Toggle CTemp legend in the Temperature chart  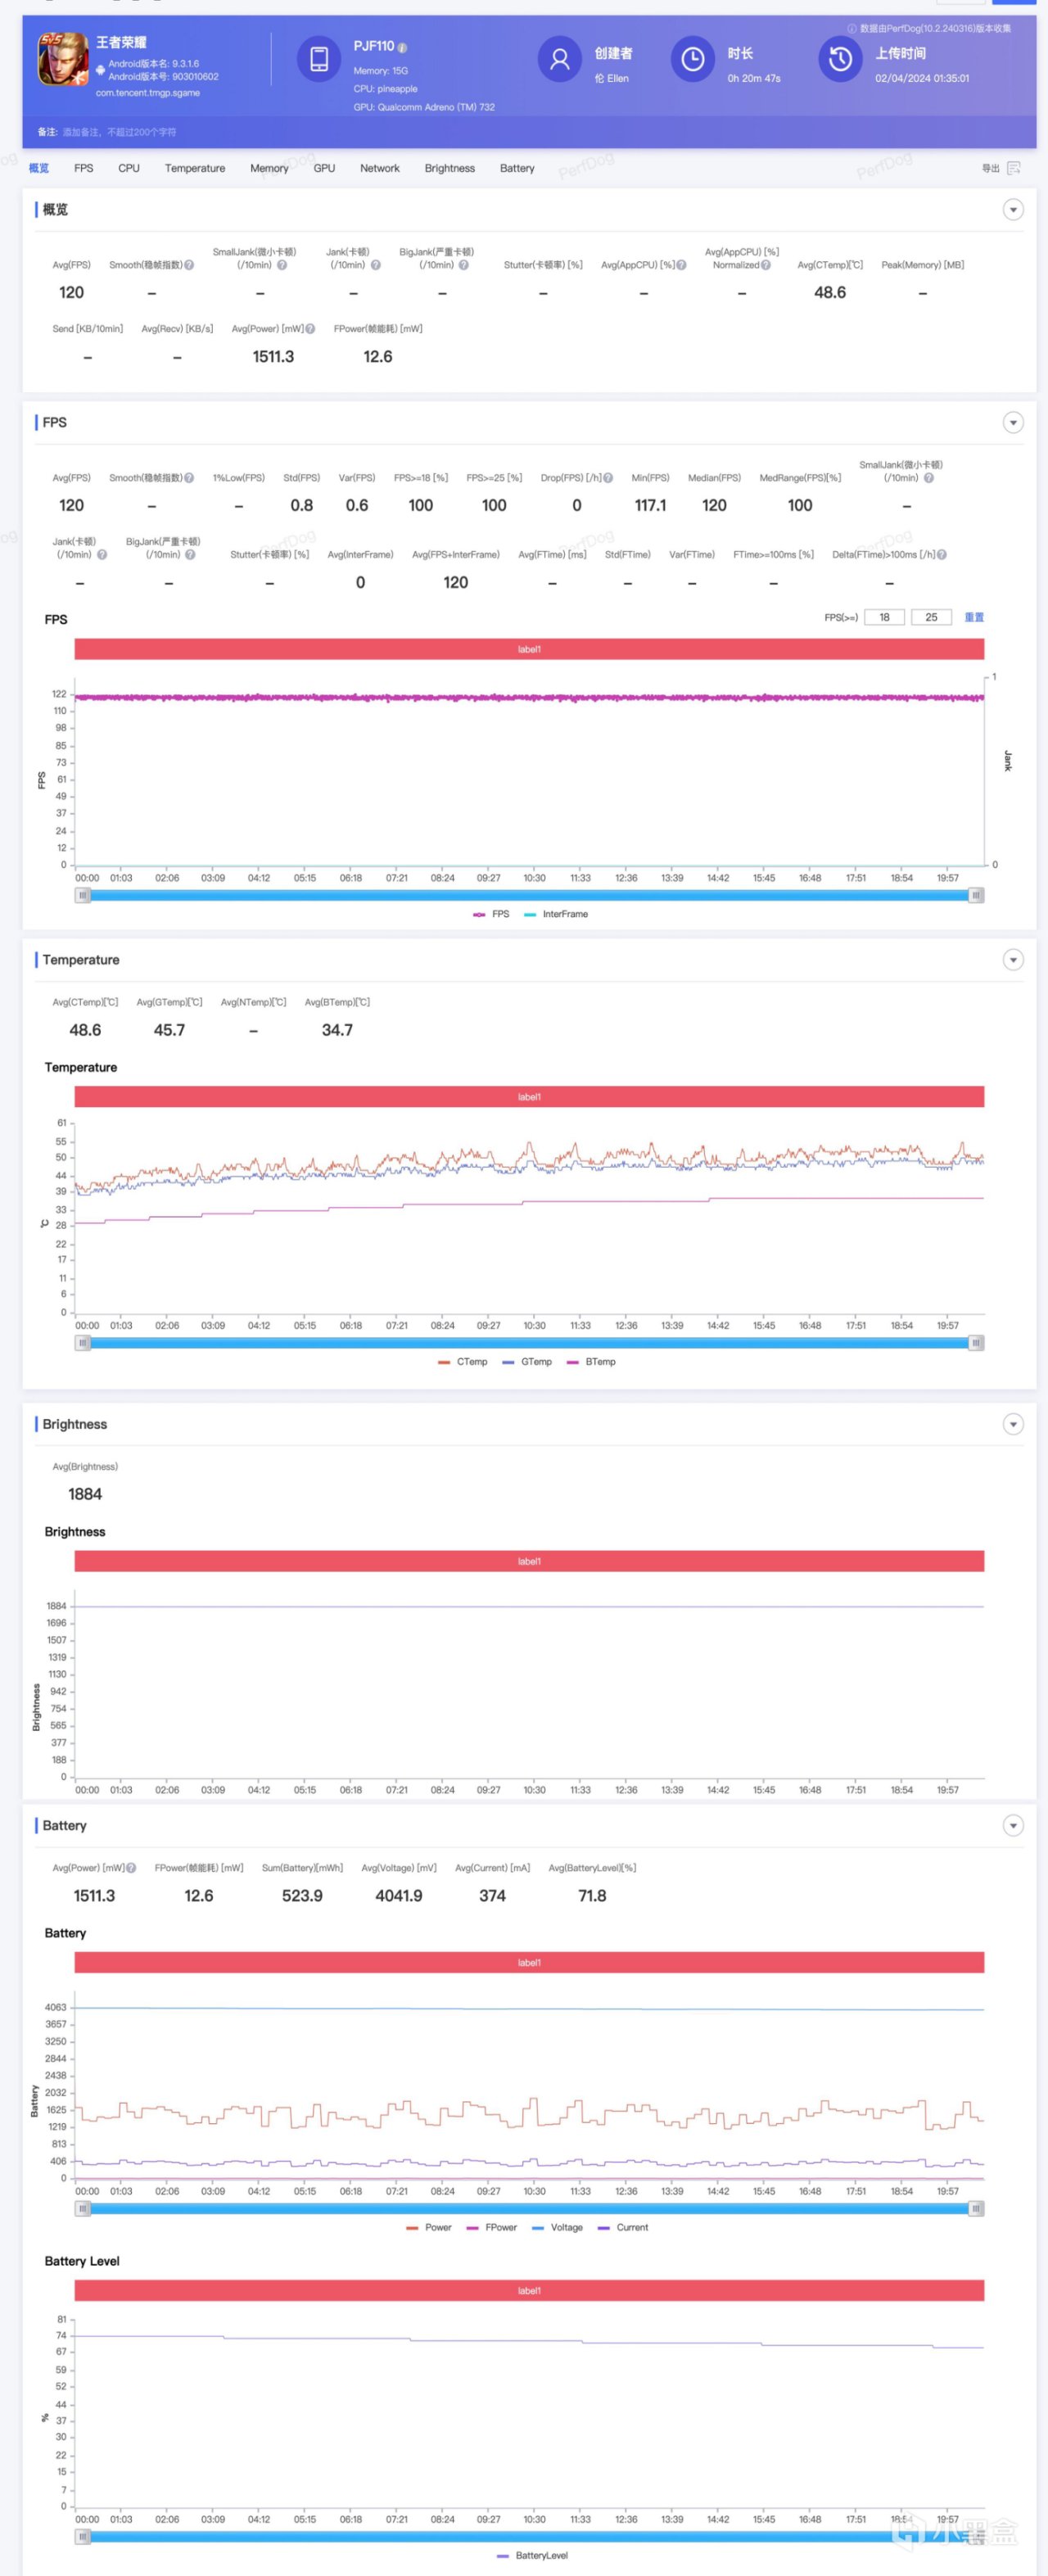point(462,1362)
